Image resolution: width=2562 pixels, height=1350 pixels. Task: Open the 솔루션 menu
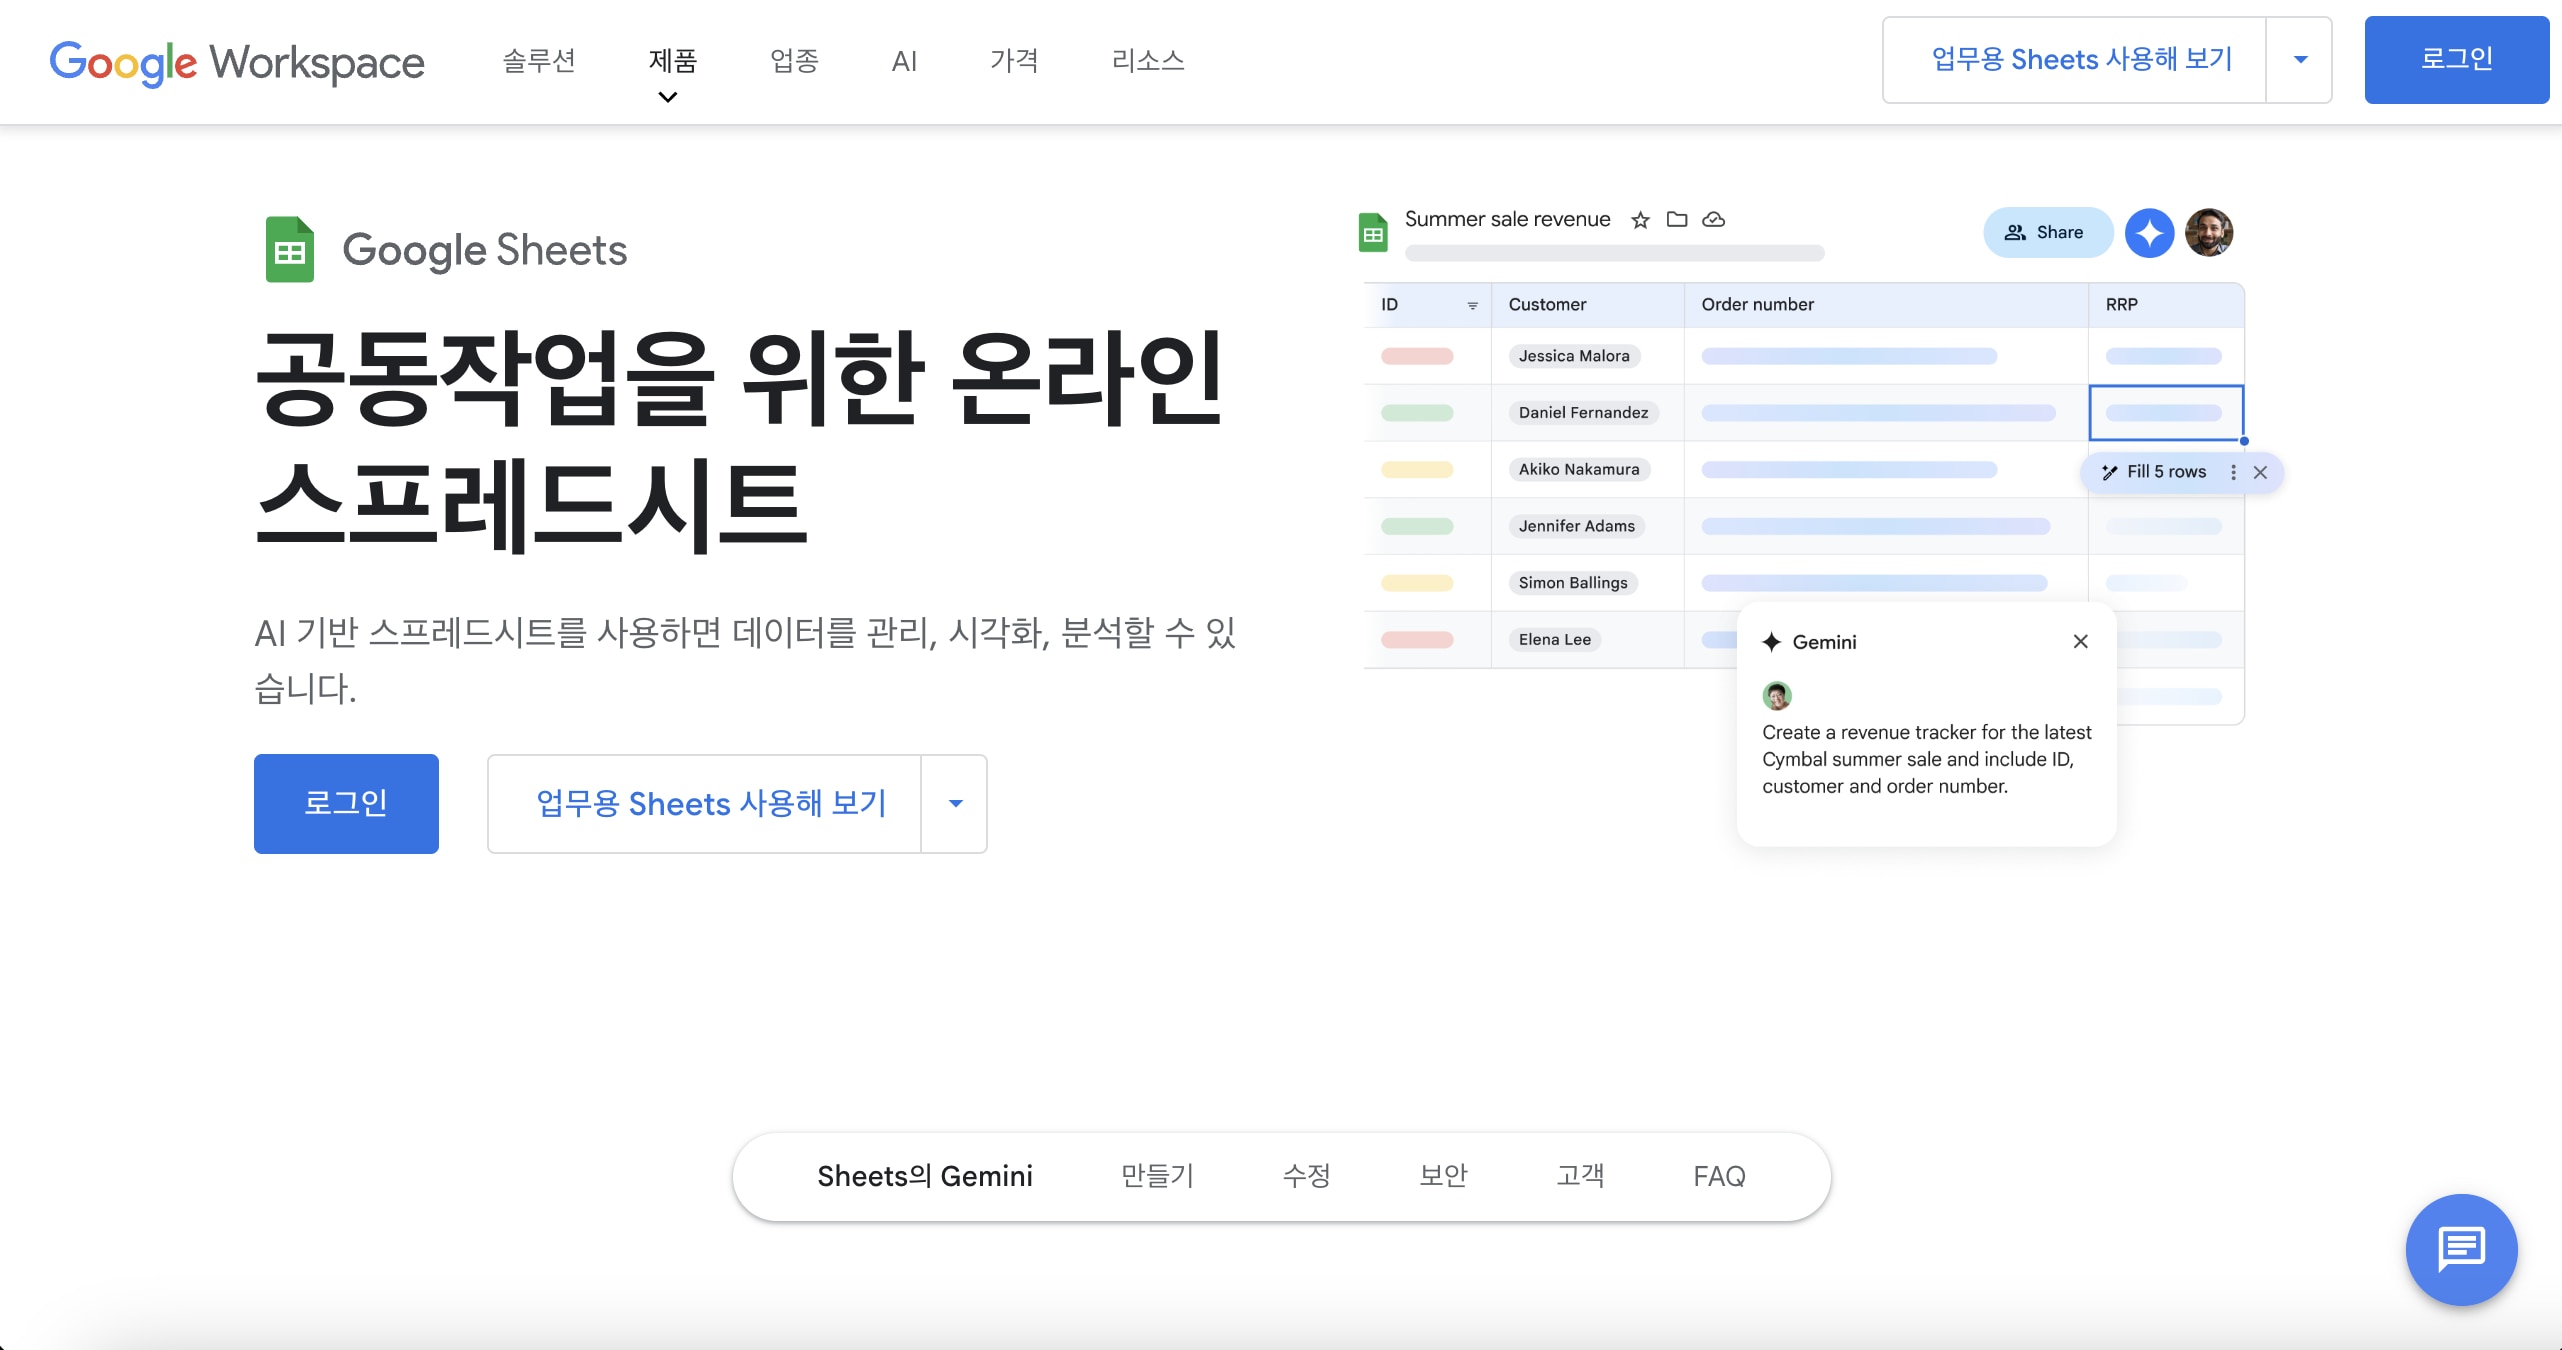pos(539,61)
